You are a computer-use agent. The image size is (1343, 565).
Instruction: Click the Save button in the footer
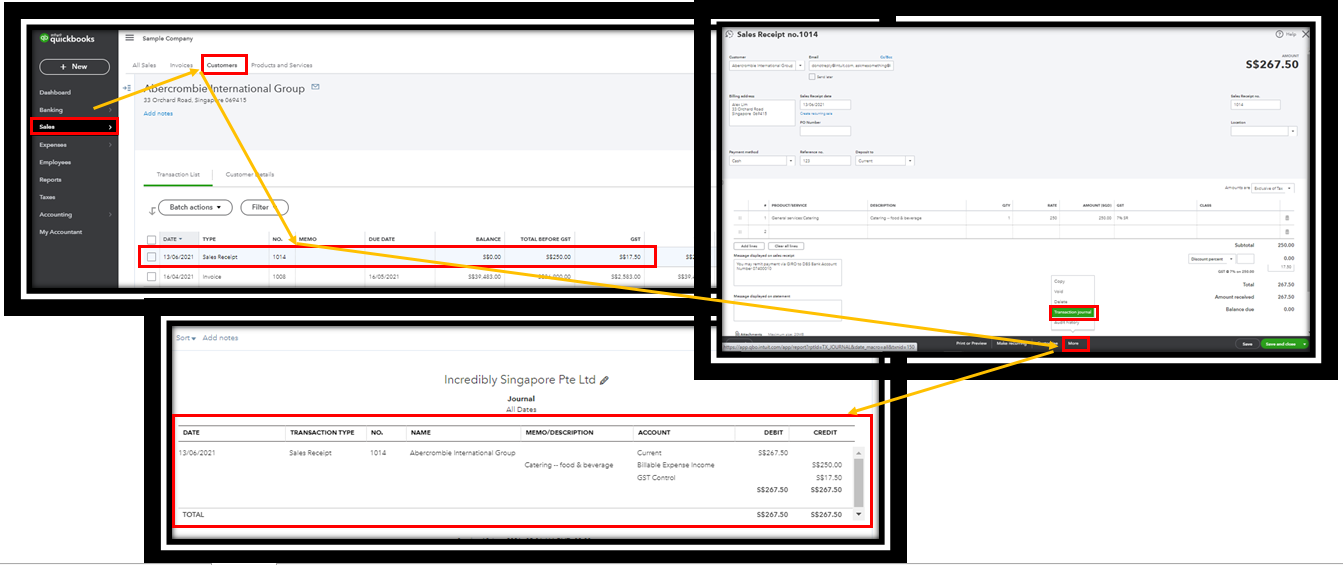point(1247,343)
